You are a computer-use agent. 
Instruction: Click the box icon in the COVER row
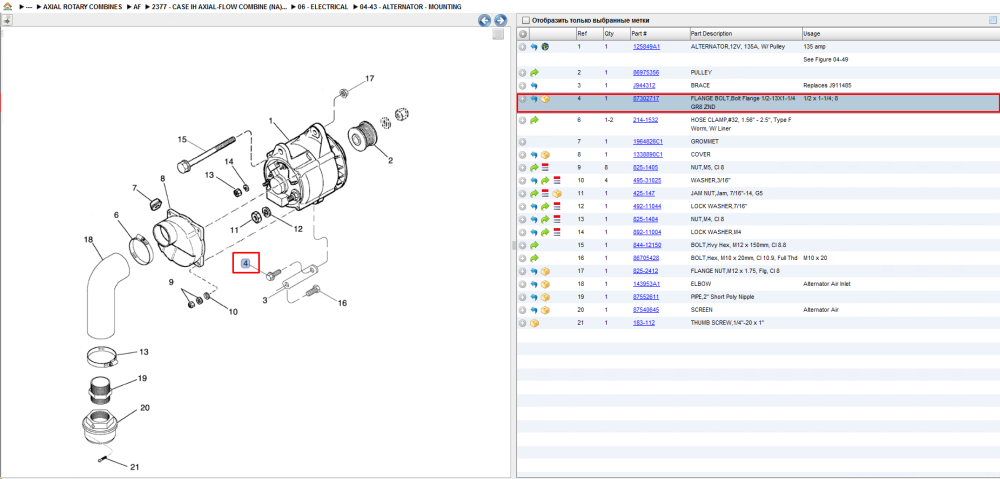[545, 154]
